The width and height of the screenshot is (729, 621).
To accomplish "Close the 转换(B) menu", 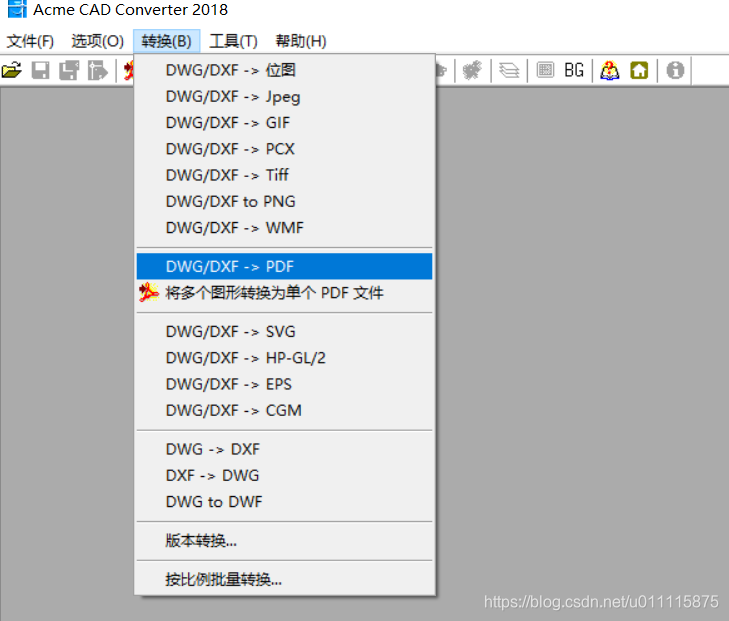I will click(166, 41).
